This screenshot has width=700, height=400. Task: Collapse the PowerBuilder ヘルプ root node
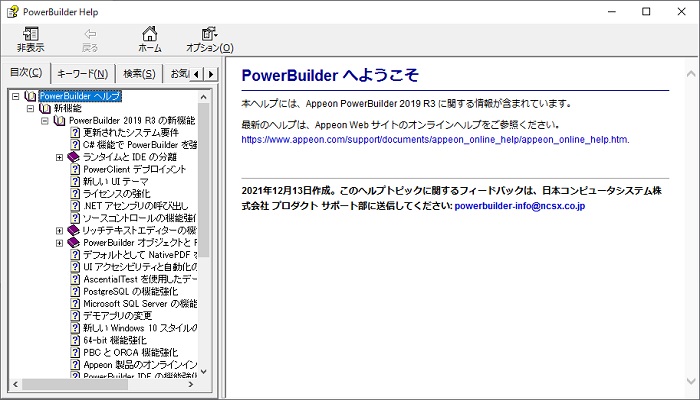[x=16, y=96]
